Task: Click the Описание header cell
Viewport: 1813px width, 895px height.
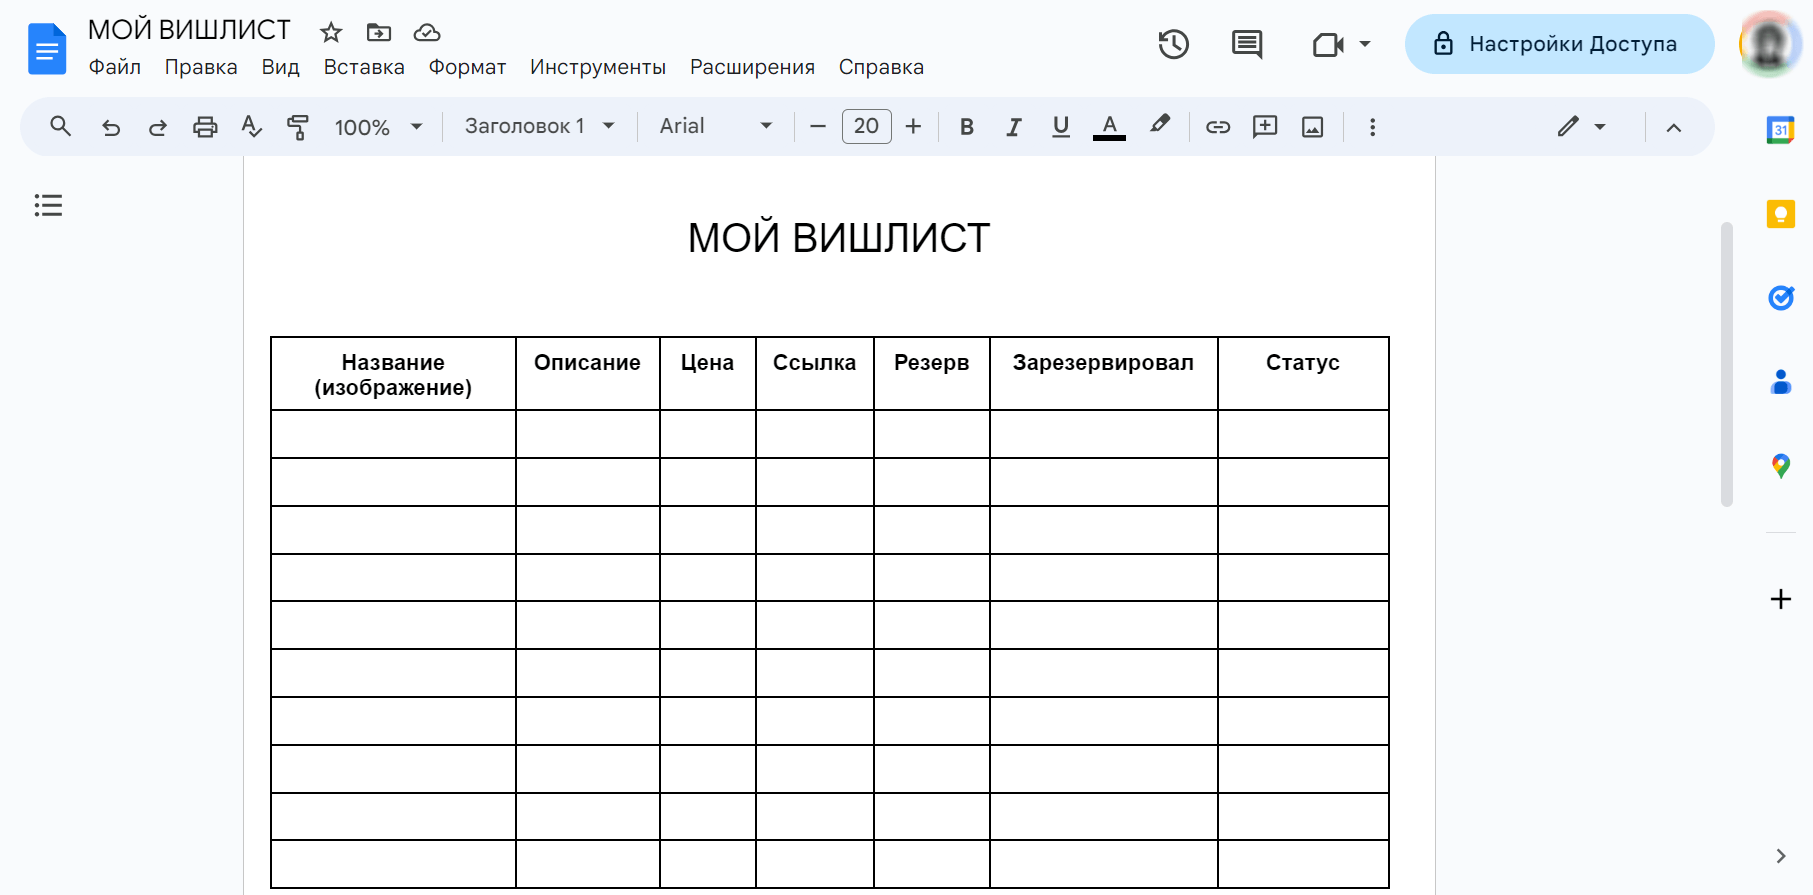Action: tap(588, 374)
